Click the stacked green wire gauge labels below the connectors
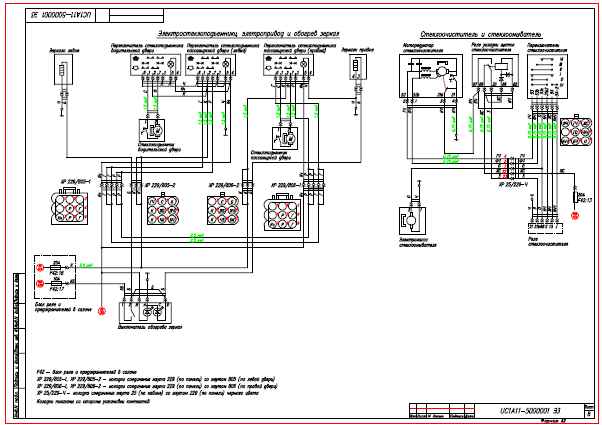This screenshot has width=602, height=425. pyautogui.click(x=197, y=238)
